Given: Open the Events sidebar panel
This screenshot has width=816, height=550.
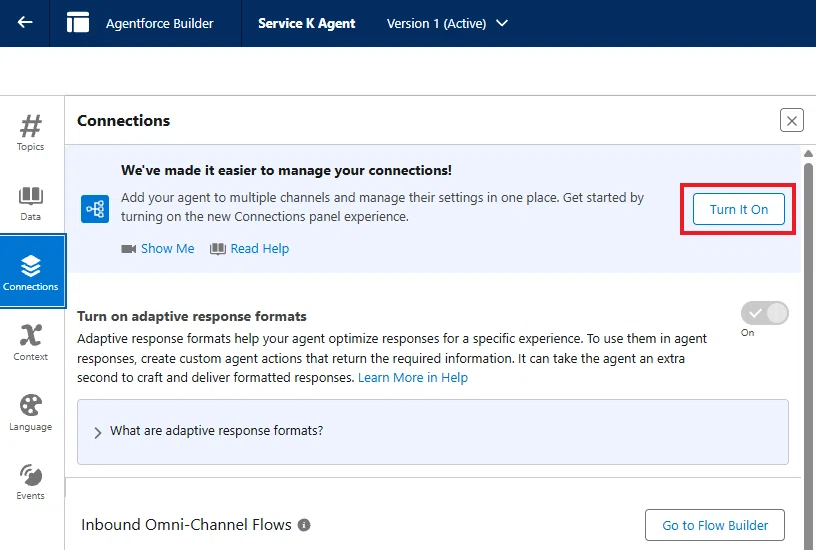Looking at the screenshot, I should (31, 482).
